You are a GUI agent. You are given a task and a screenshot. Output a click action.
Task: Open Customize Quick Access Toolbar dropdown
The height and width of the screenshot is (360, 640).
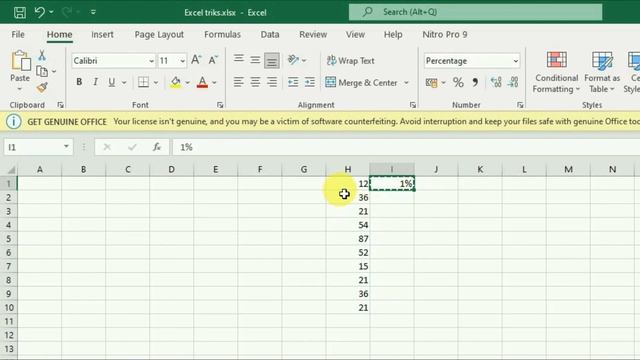pyautogui.click(x=93, y=12)
